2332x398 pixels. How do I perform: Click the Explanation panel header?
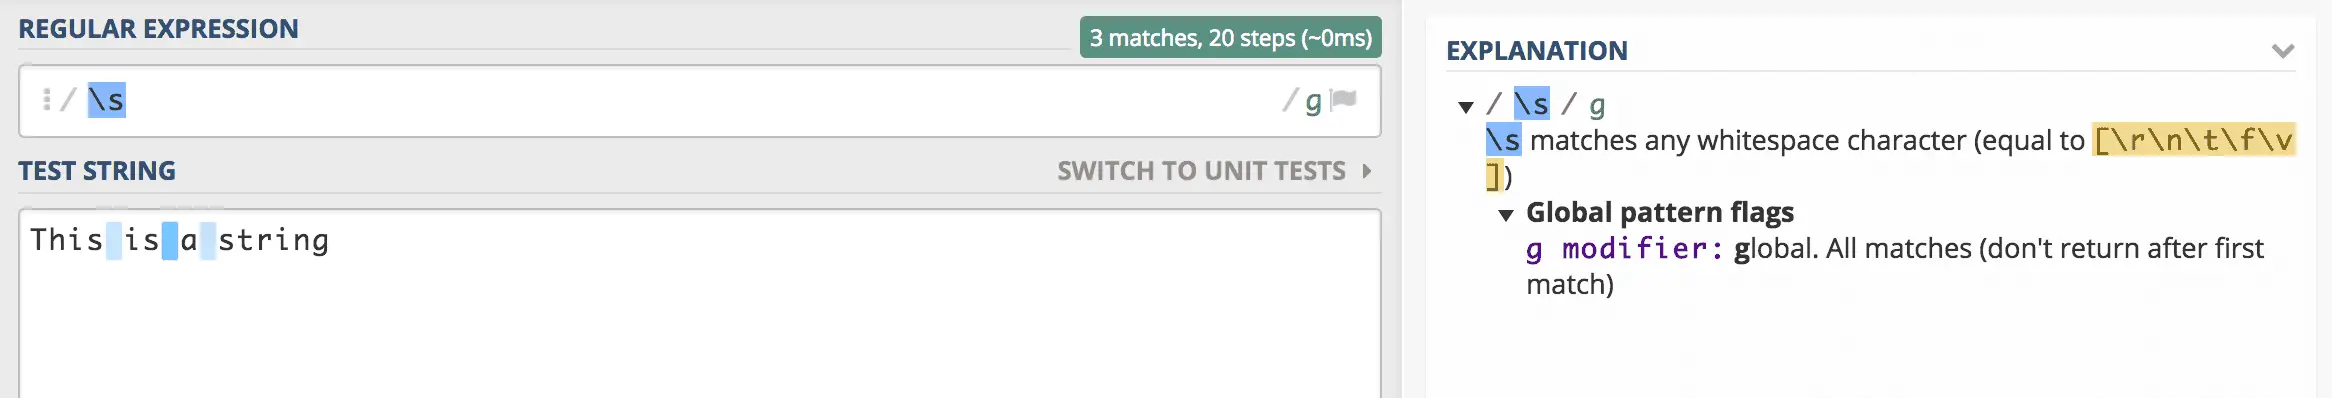(1537, 50)
